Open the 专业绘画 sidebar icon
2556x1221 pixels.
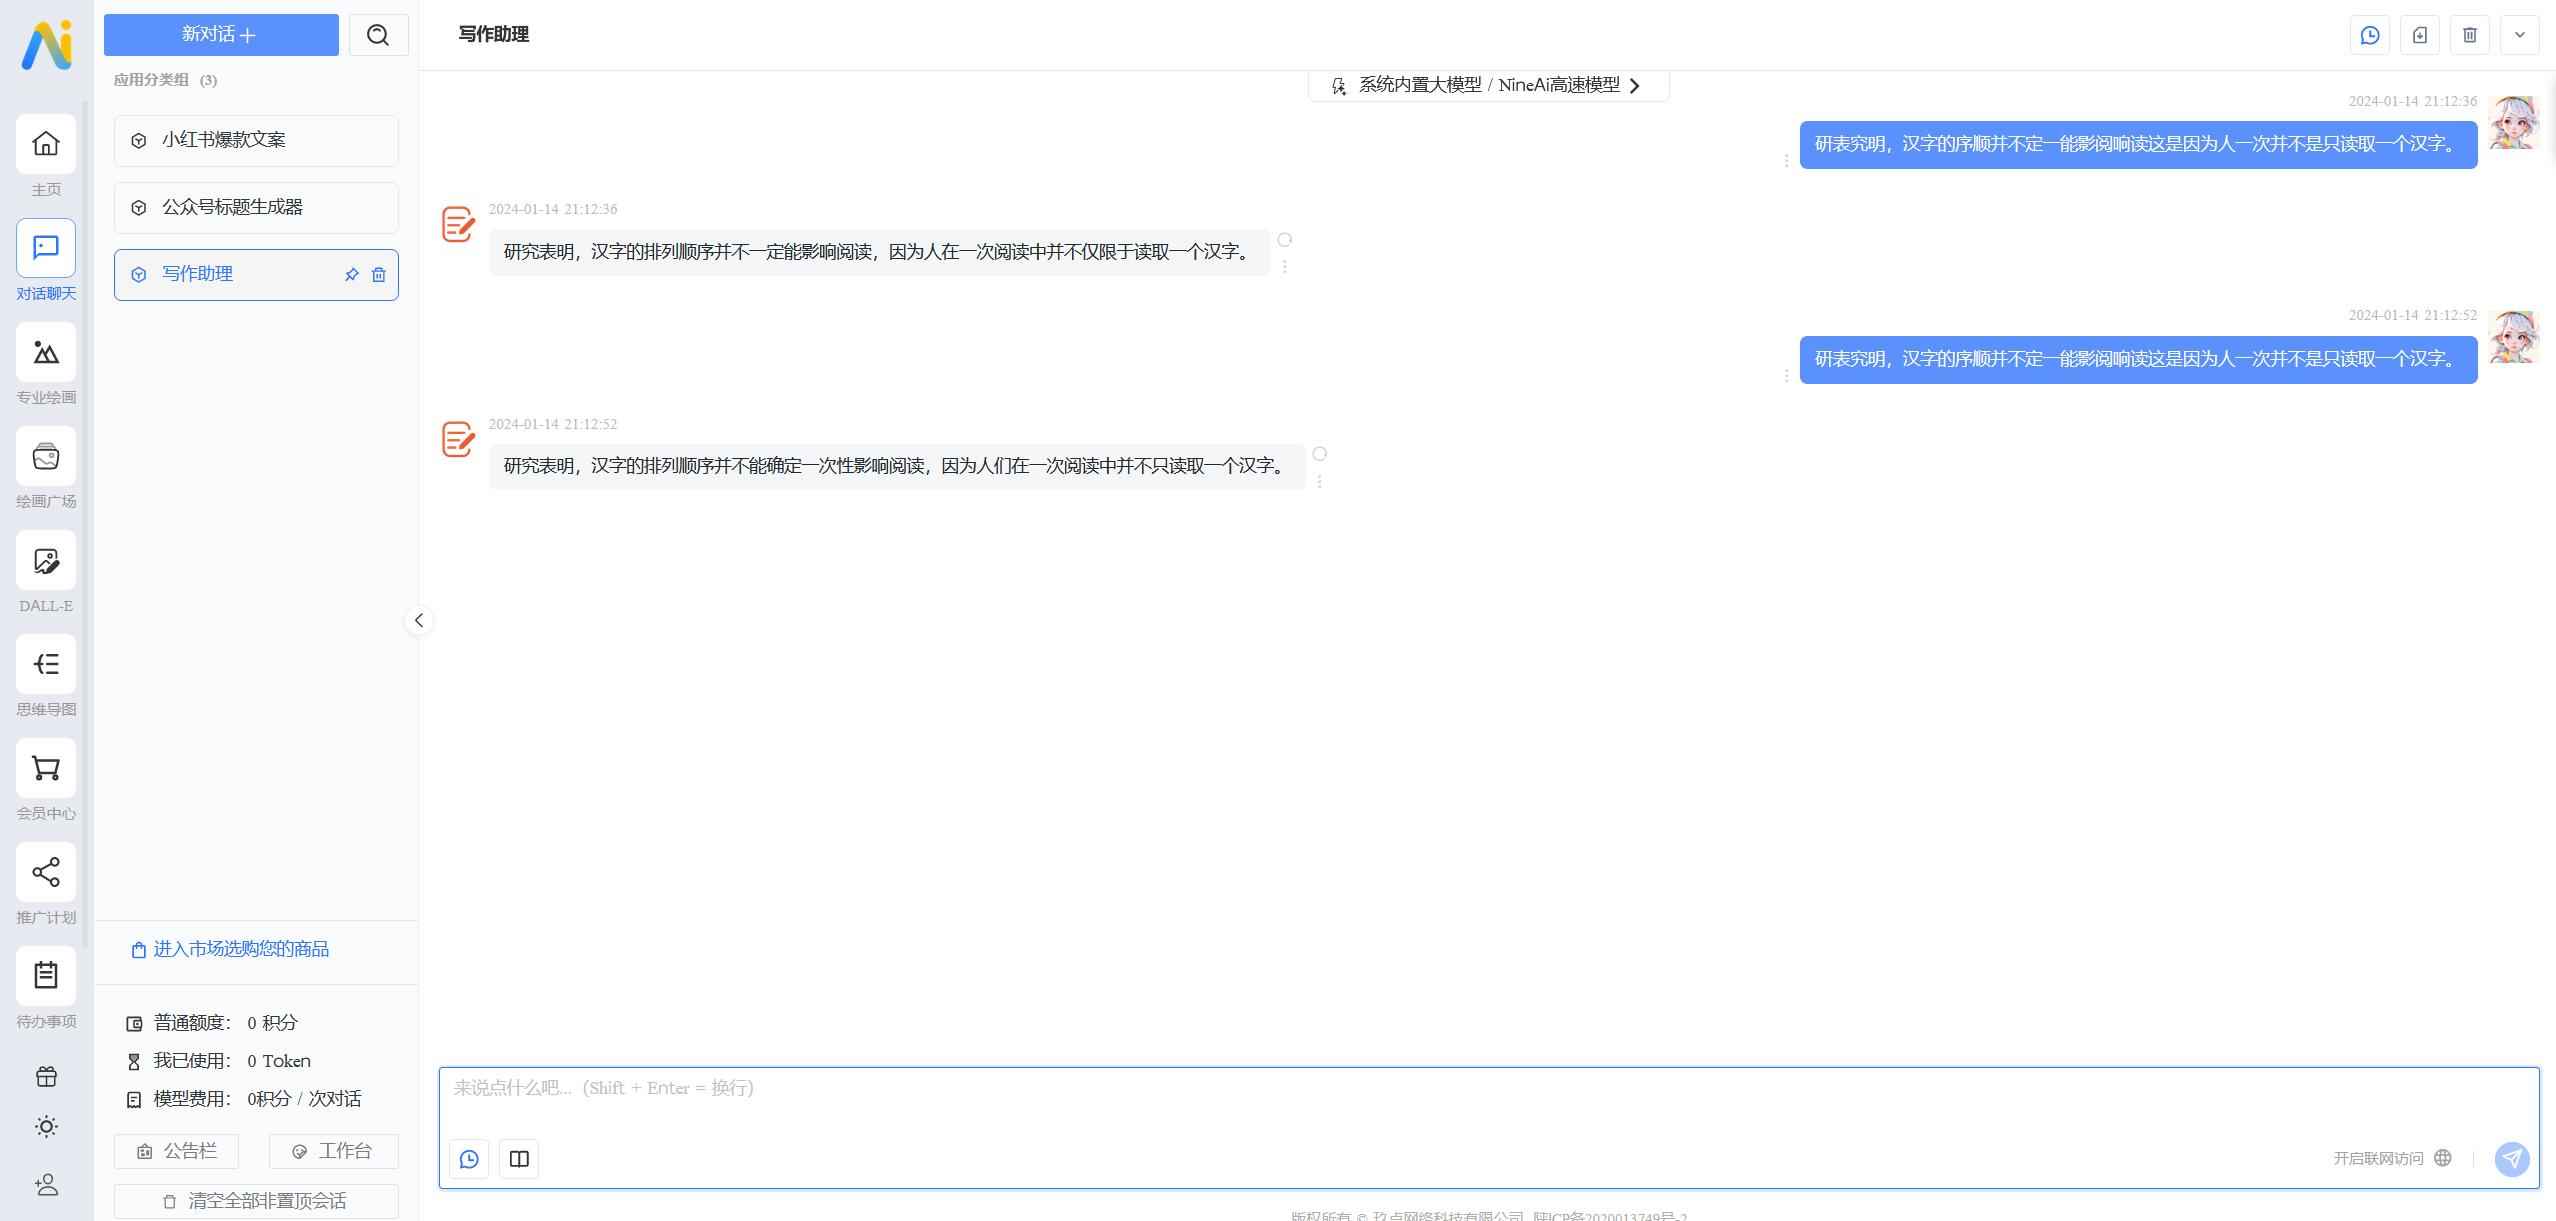click(46, 353)
